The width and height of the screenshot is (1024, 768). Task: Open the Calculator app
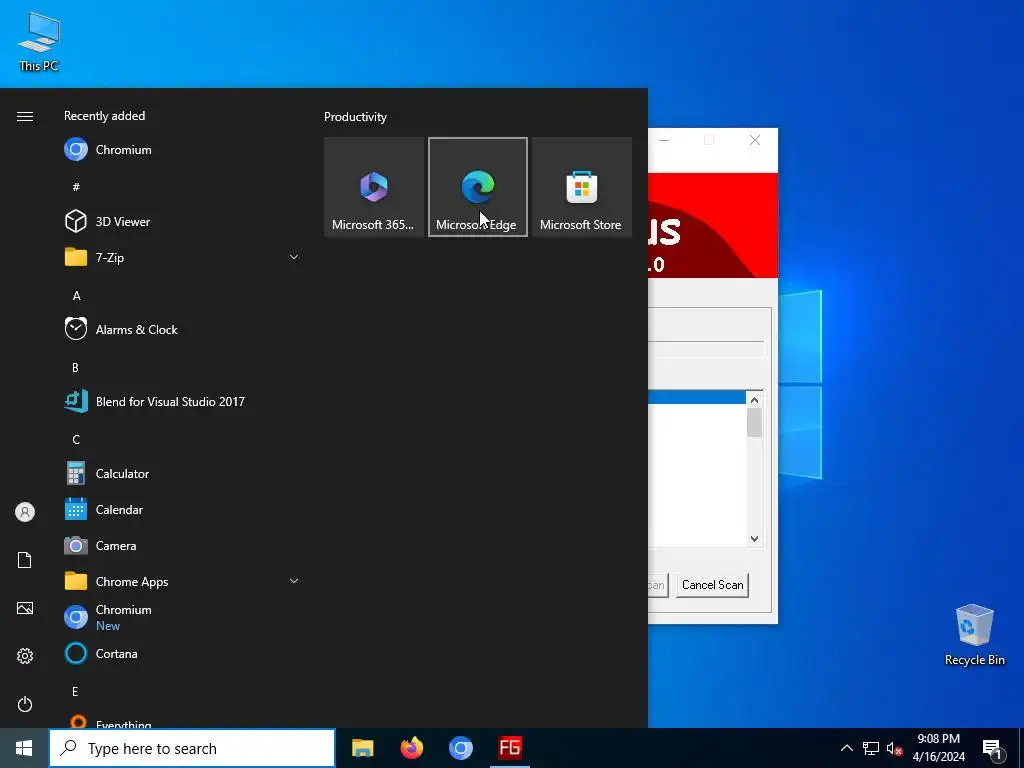pyautogui.click(x=182, y=473)
